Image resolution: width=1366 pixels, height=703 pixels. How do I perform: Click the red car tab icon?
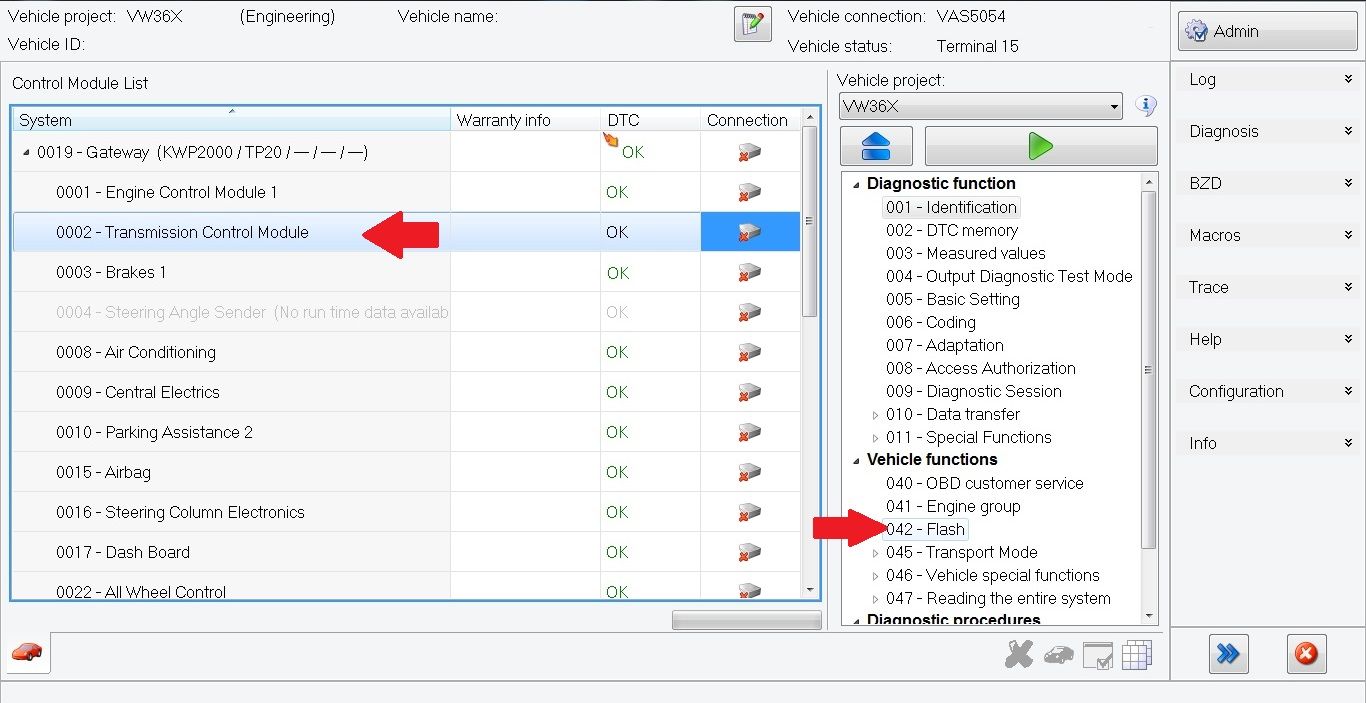pyautogui.click(x=27, y=652)
